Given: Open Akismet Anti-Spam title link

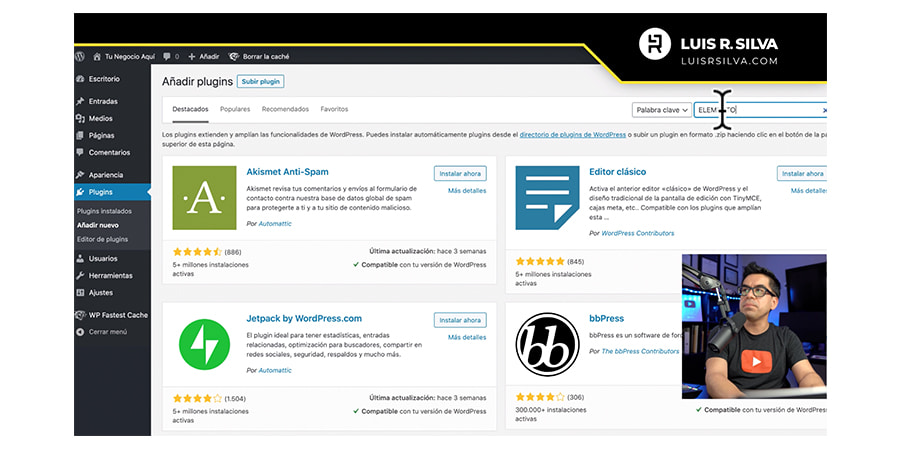Looking at the screenshot, I should (288, 172).
